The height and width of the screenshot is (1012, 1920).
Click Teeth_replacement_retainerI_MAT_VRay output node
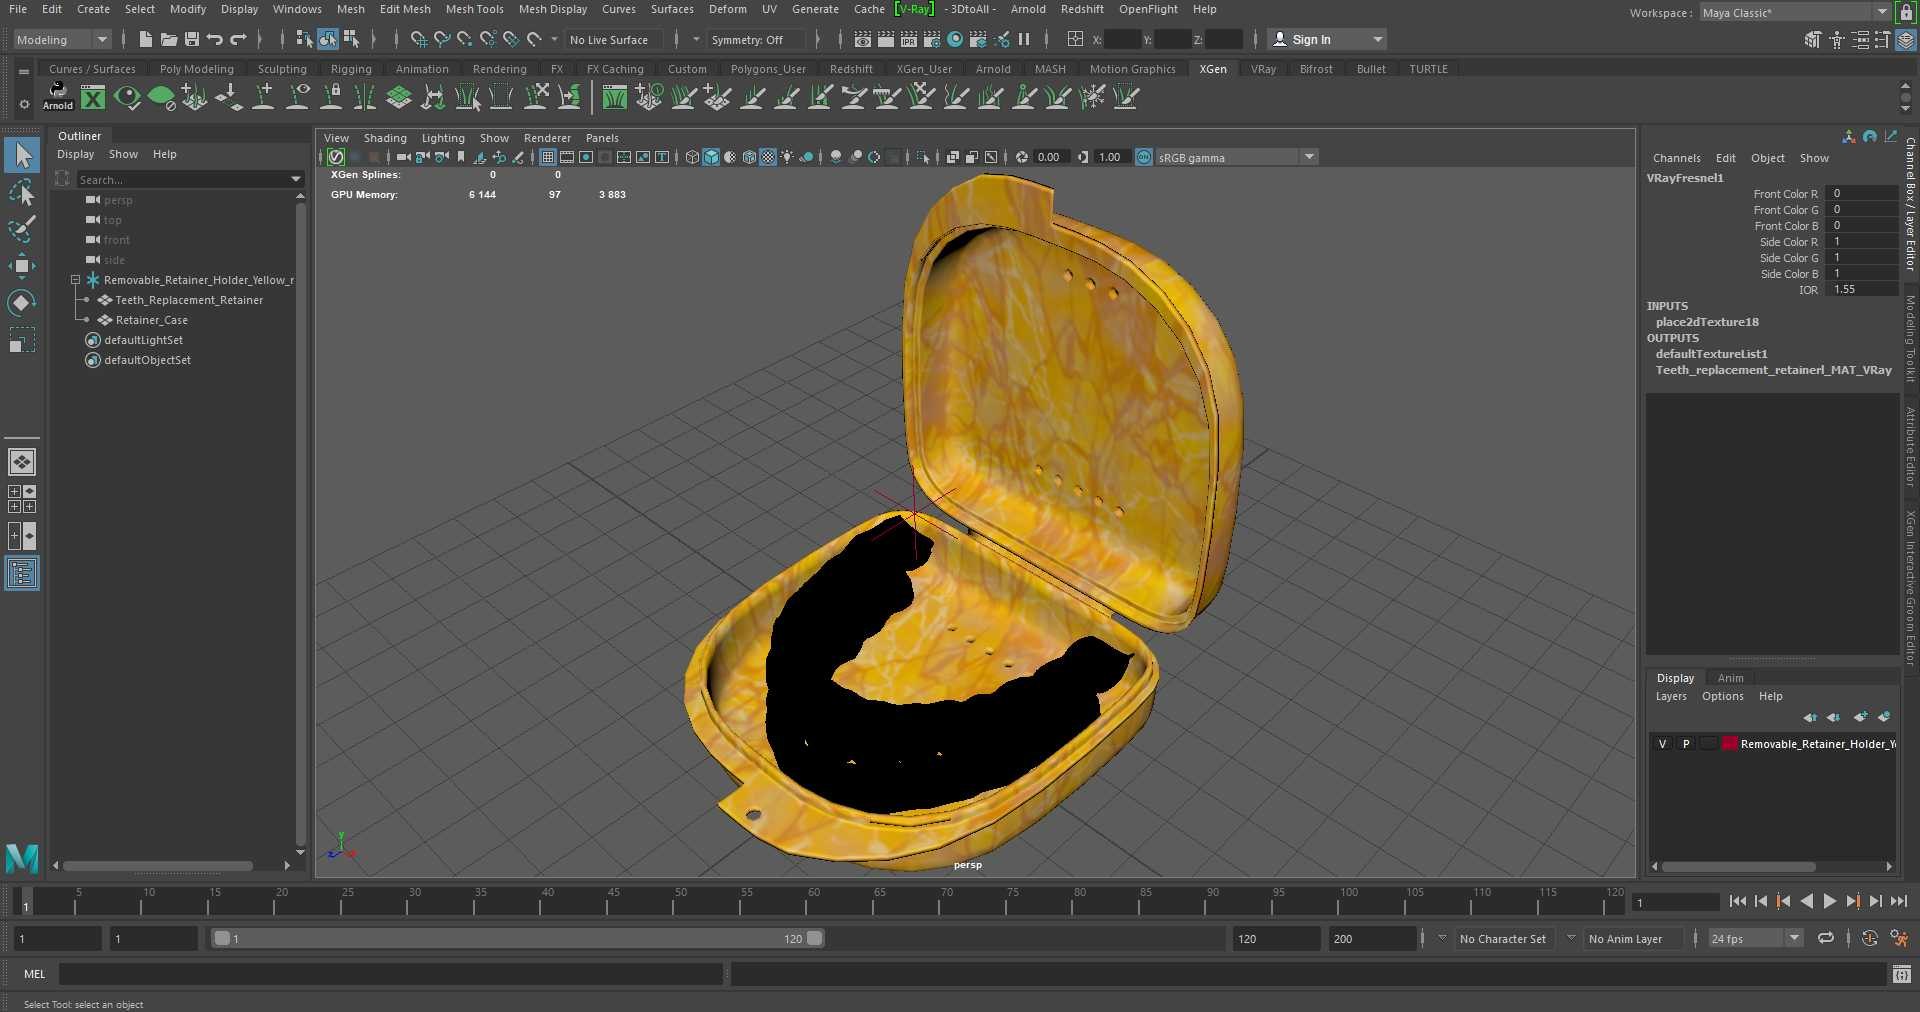(x=1773, y=370)
